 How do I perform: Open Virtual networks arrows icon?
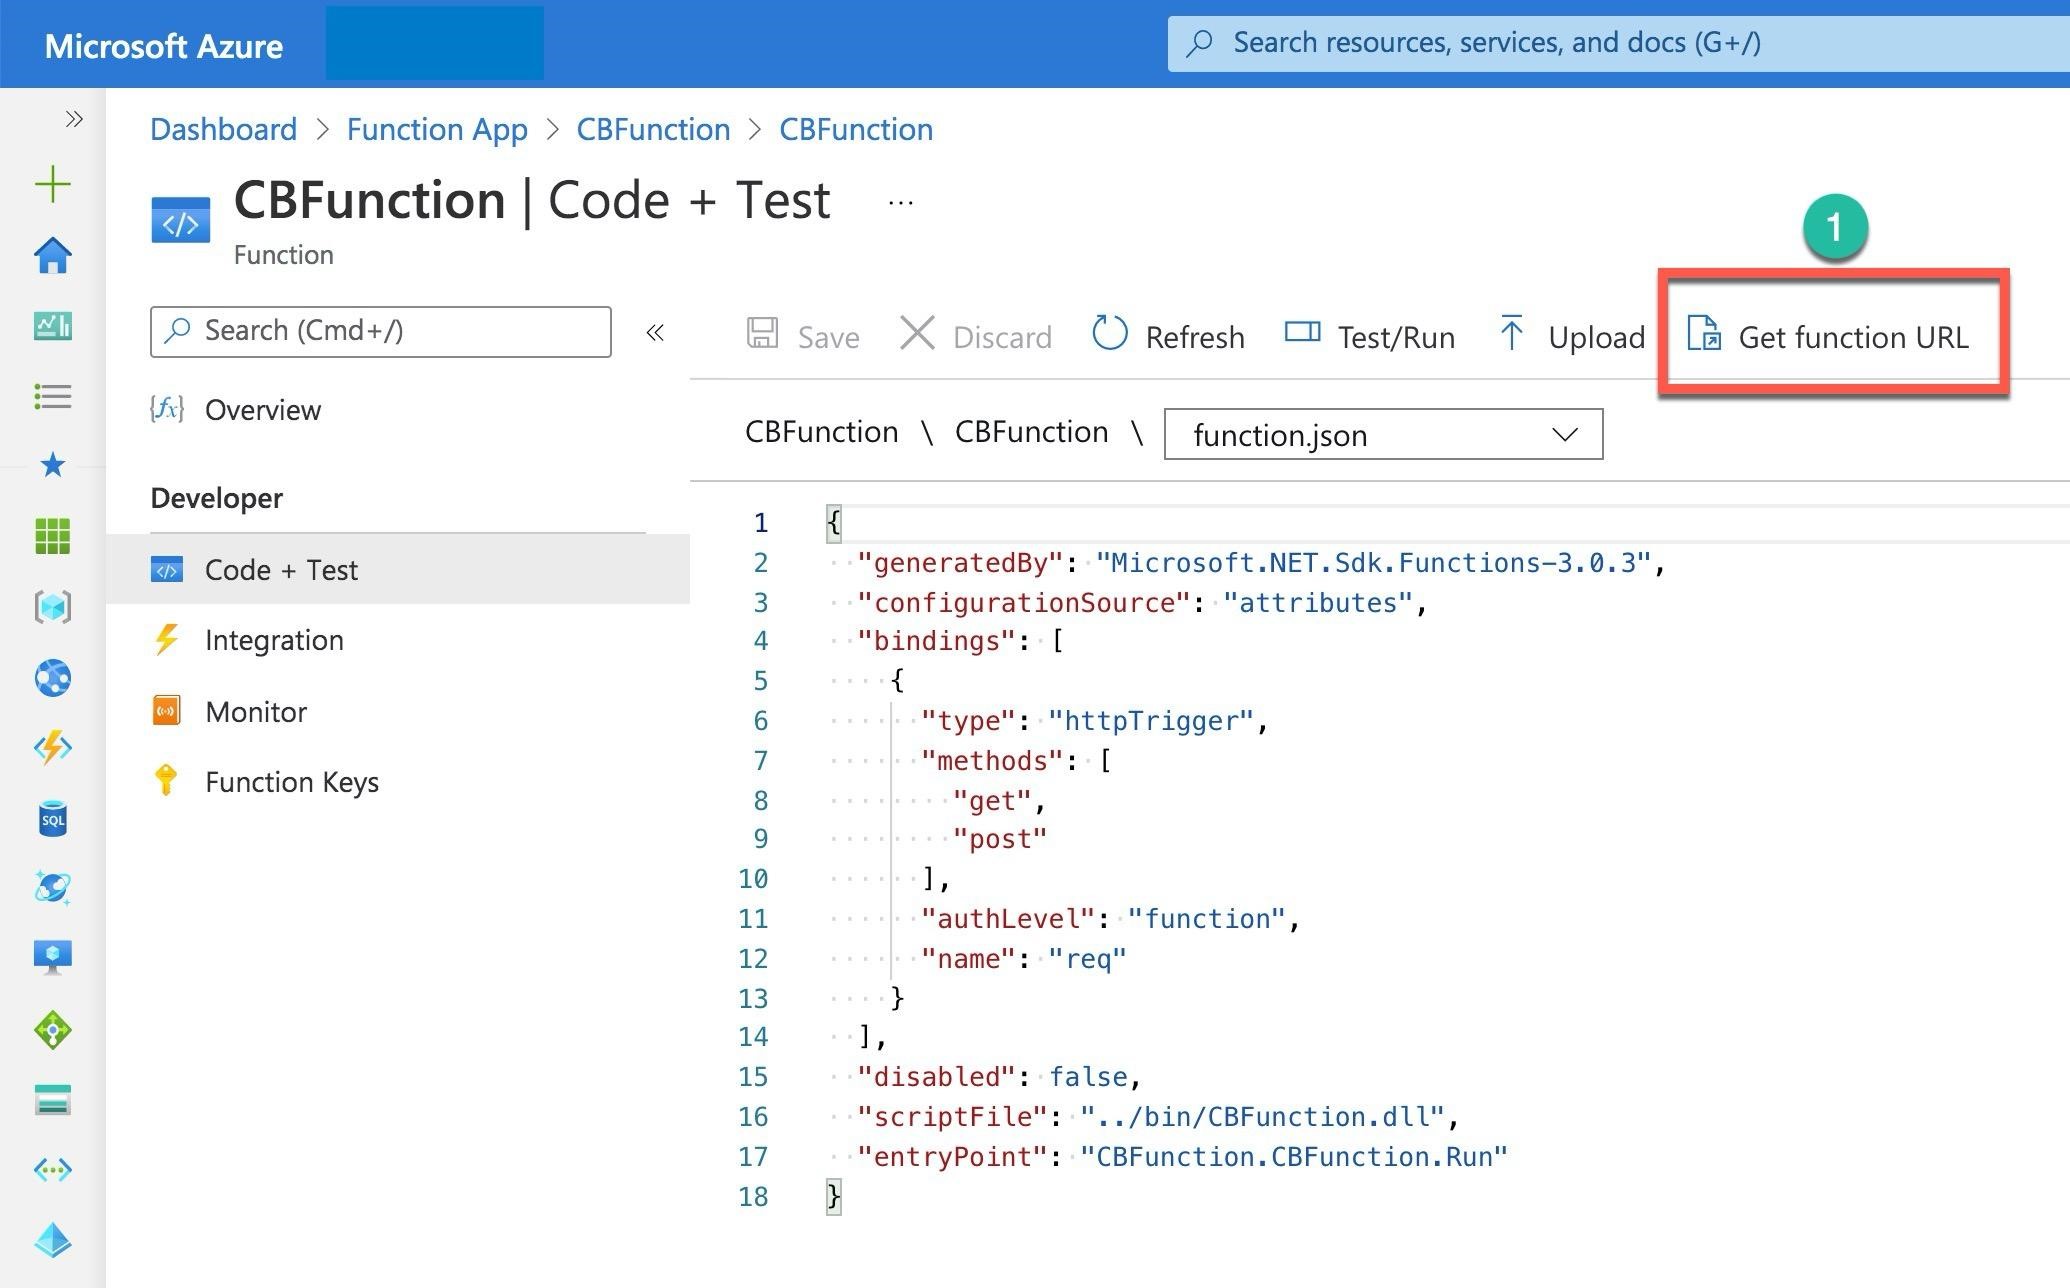[52, 1169]
